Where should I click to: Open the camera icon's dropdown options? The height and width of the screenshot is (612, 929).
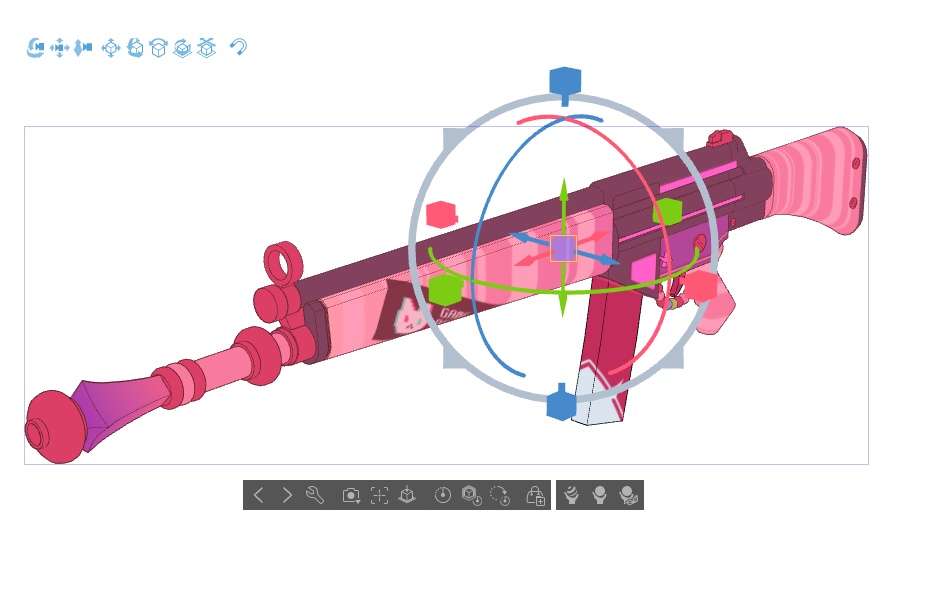(358, 501)
